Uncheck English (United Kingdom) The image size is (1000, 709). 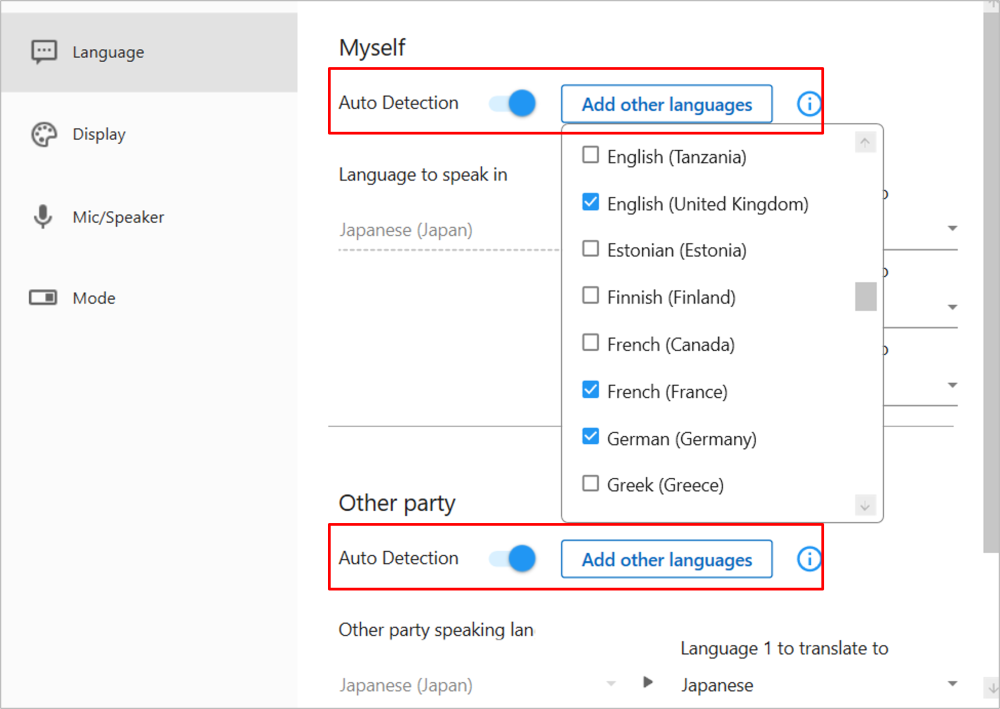click(591, 202)
